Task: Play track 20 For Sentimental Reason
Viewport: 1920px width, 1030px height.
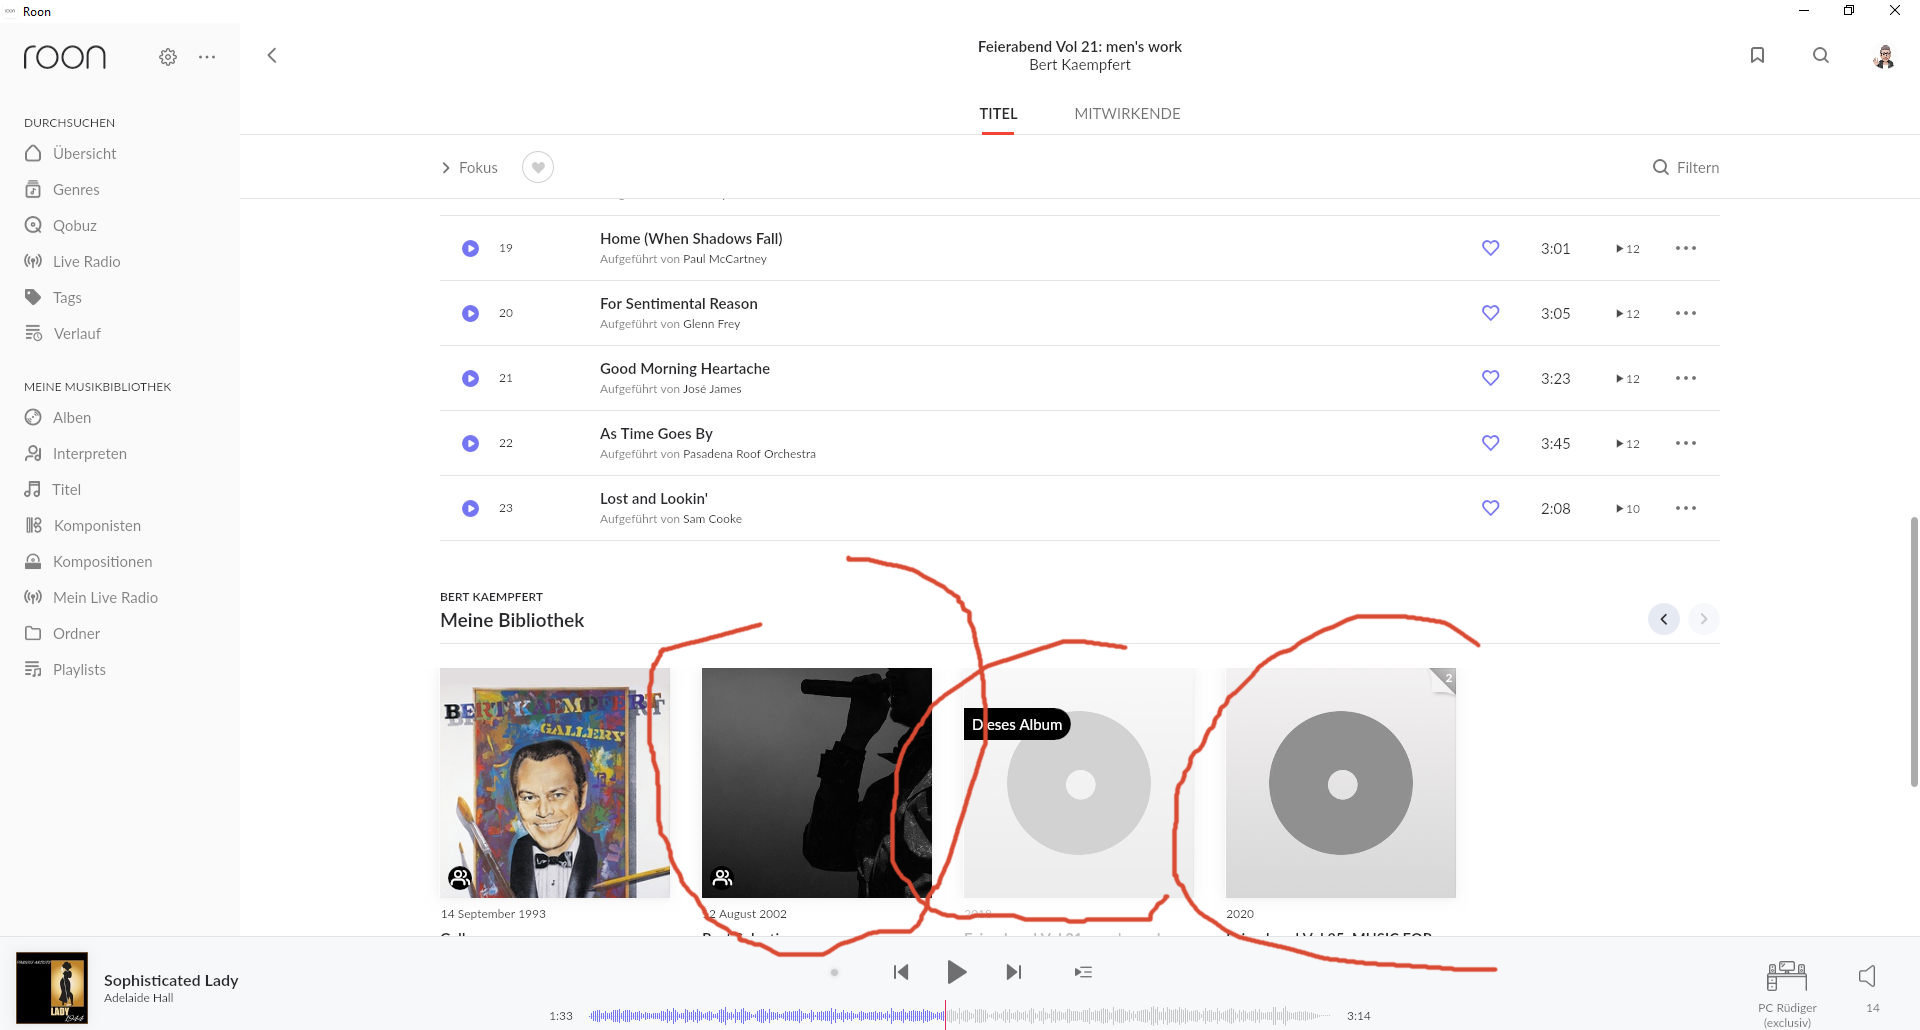Action: pyautogui.click(x=470, y=313)
